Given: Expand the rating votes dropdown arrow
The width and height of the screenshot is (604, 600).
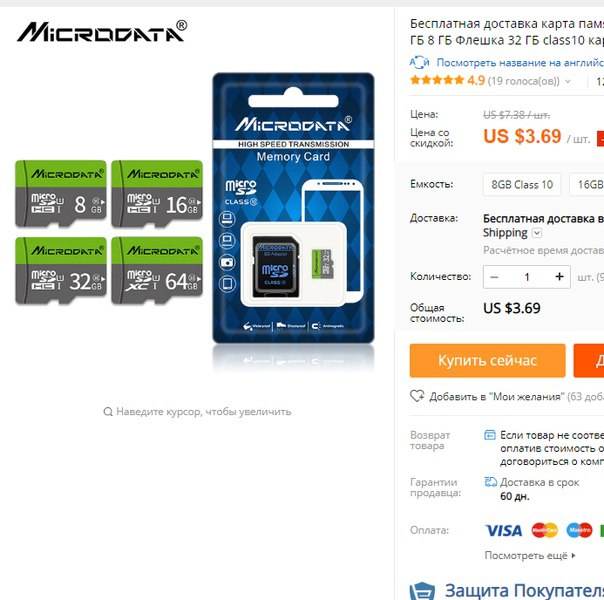Looking at the screenshot, I should pos(568,81).
